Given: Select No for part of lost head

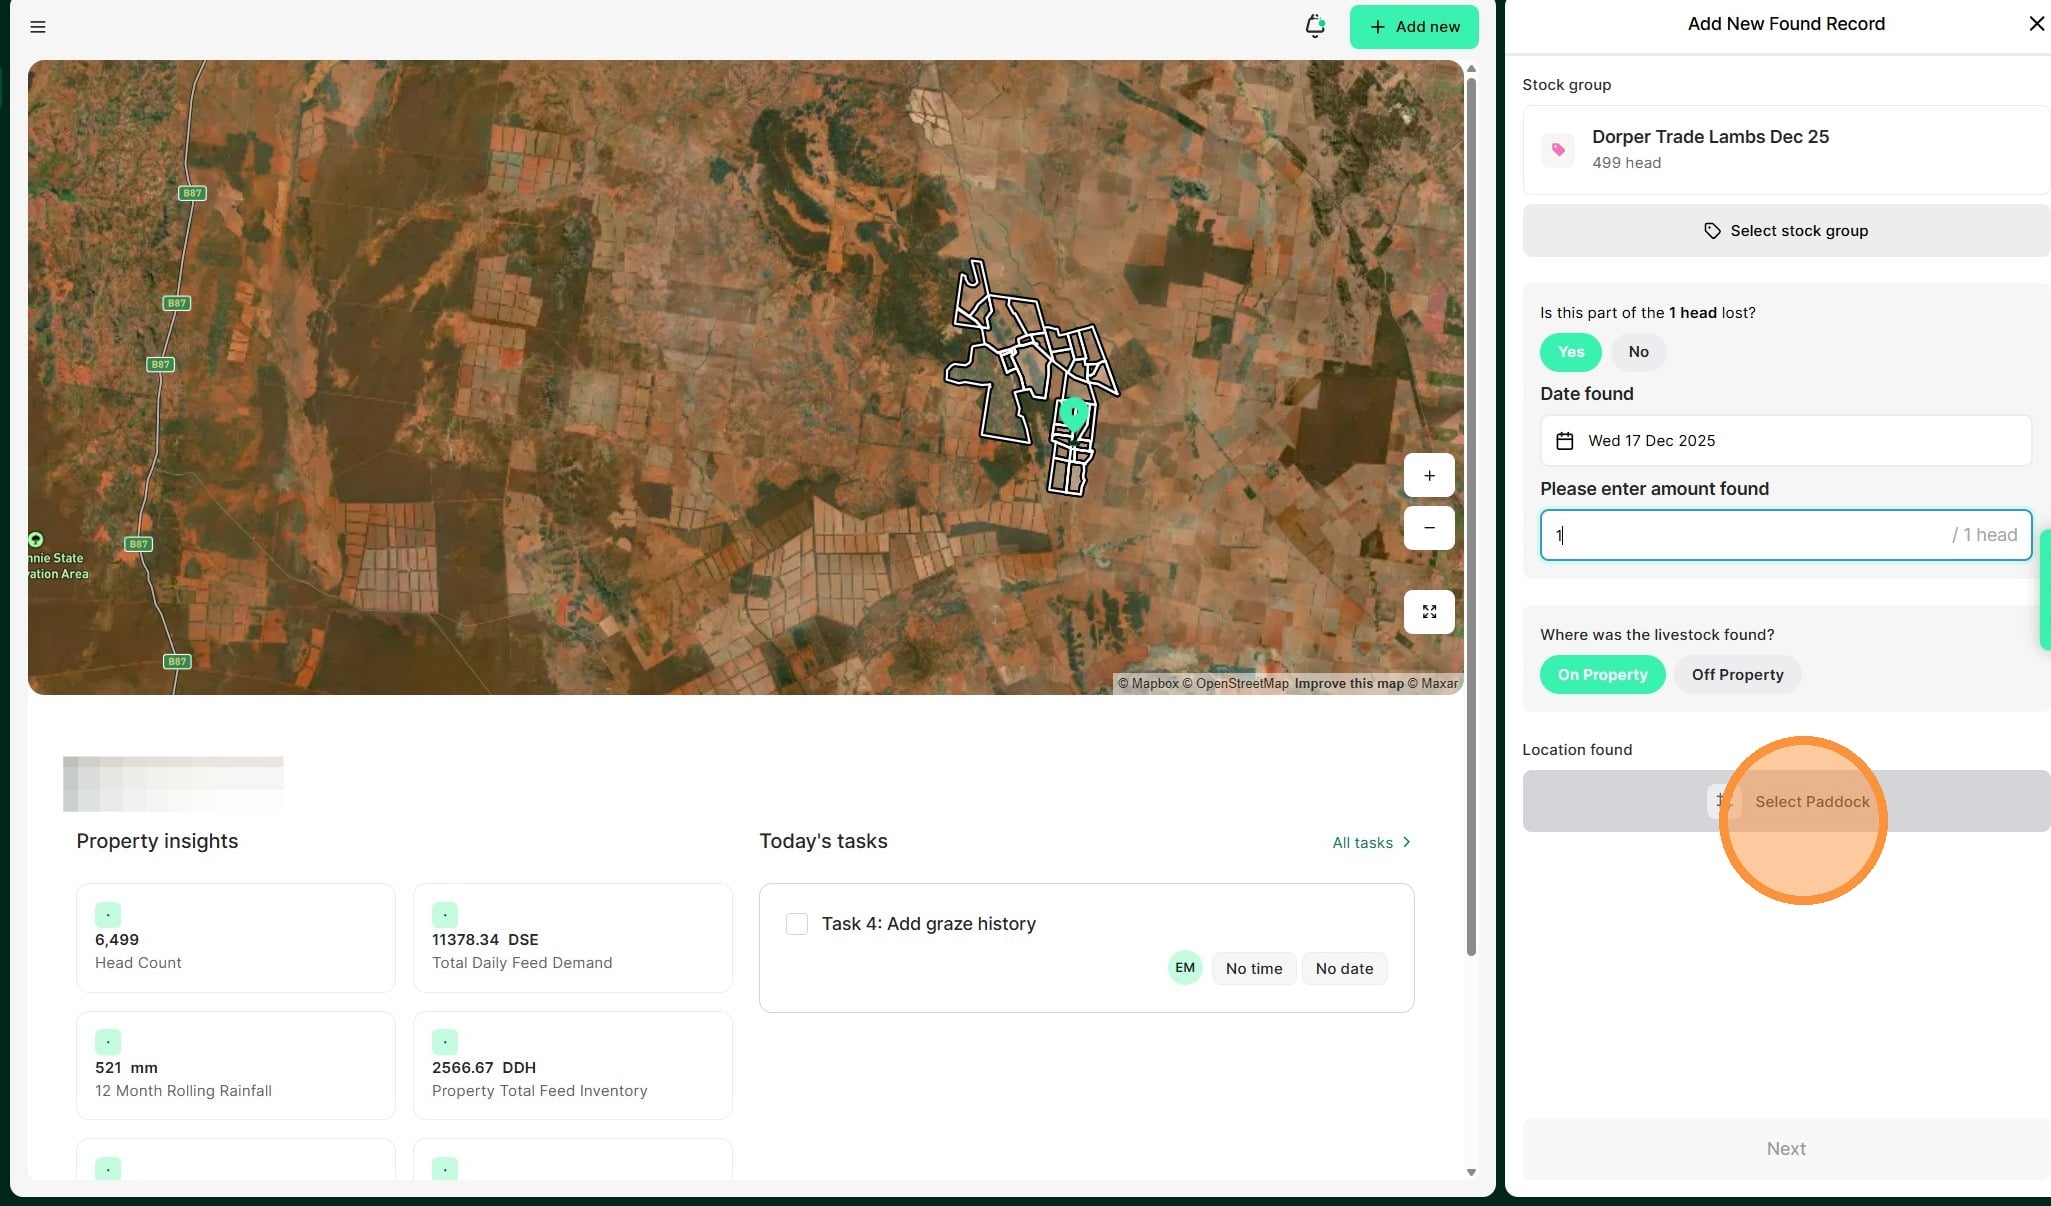Looking at the screenshot, I should click(1638, 352).
